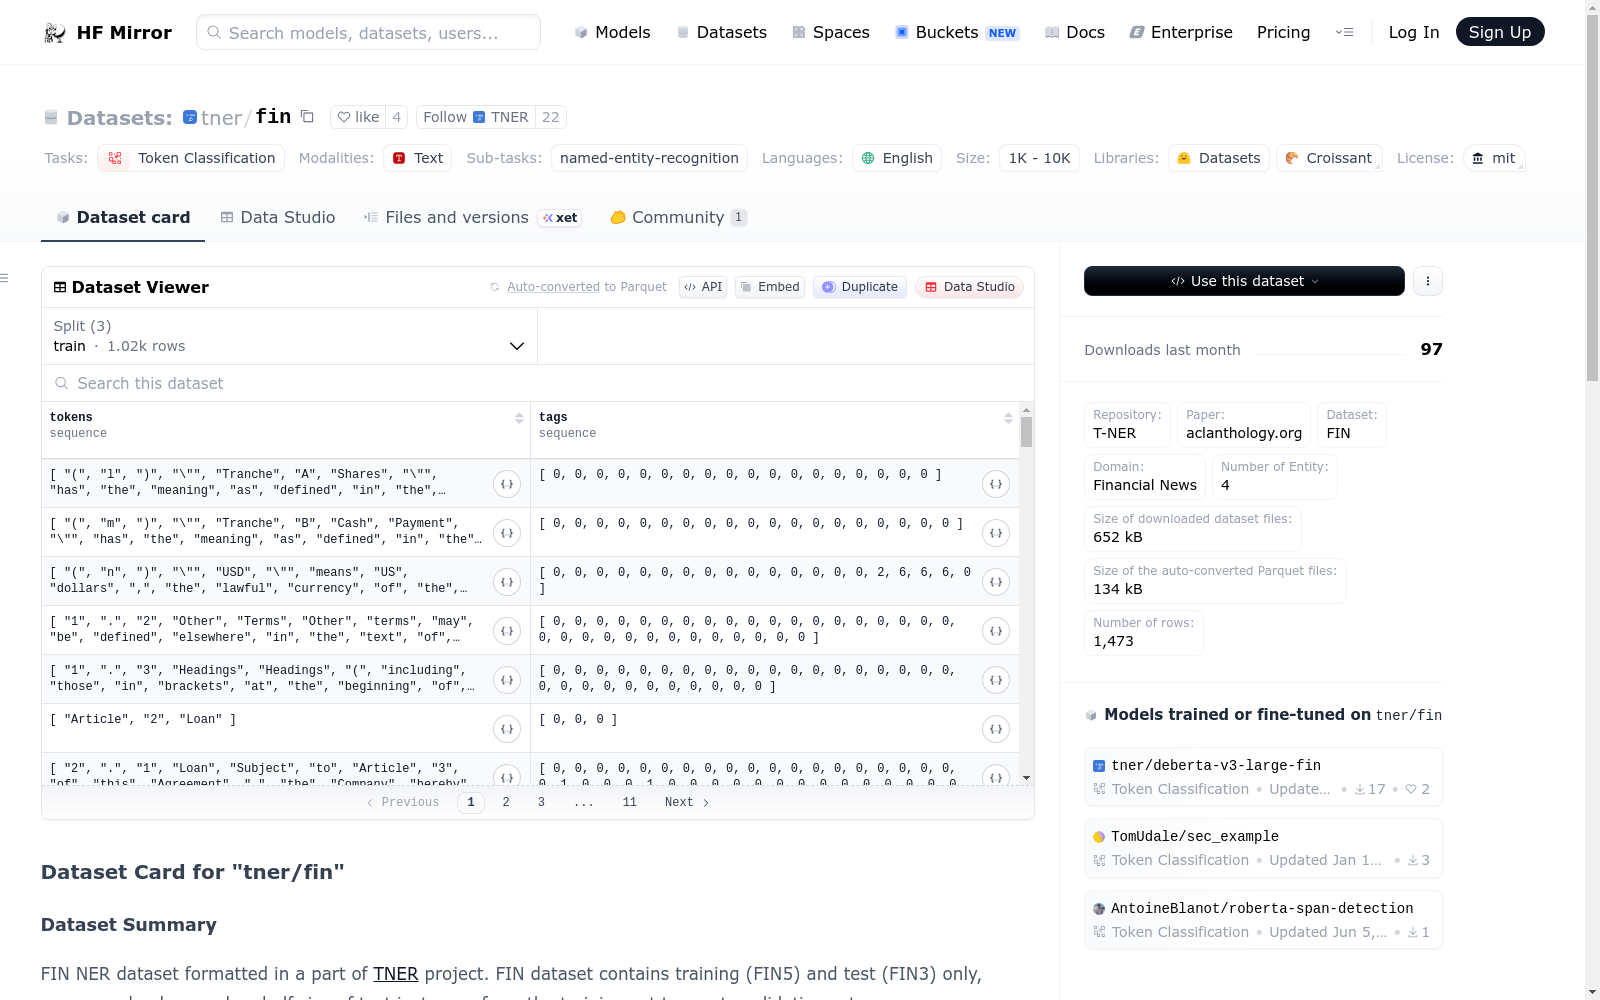Screen dimensions: 1600x1000
Task: Sort by the tags column
Action: (x=1008, y=418)
